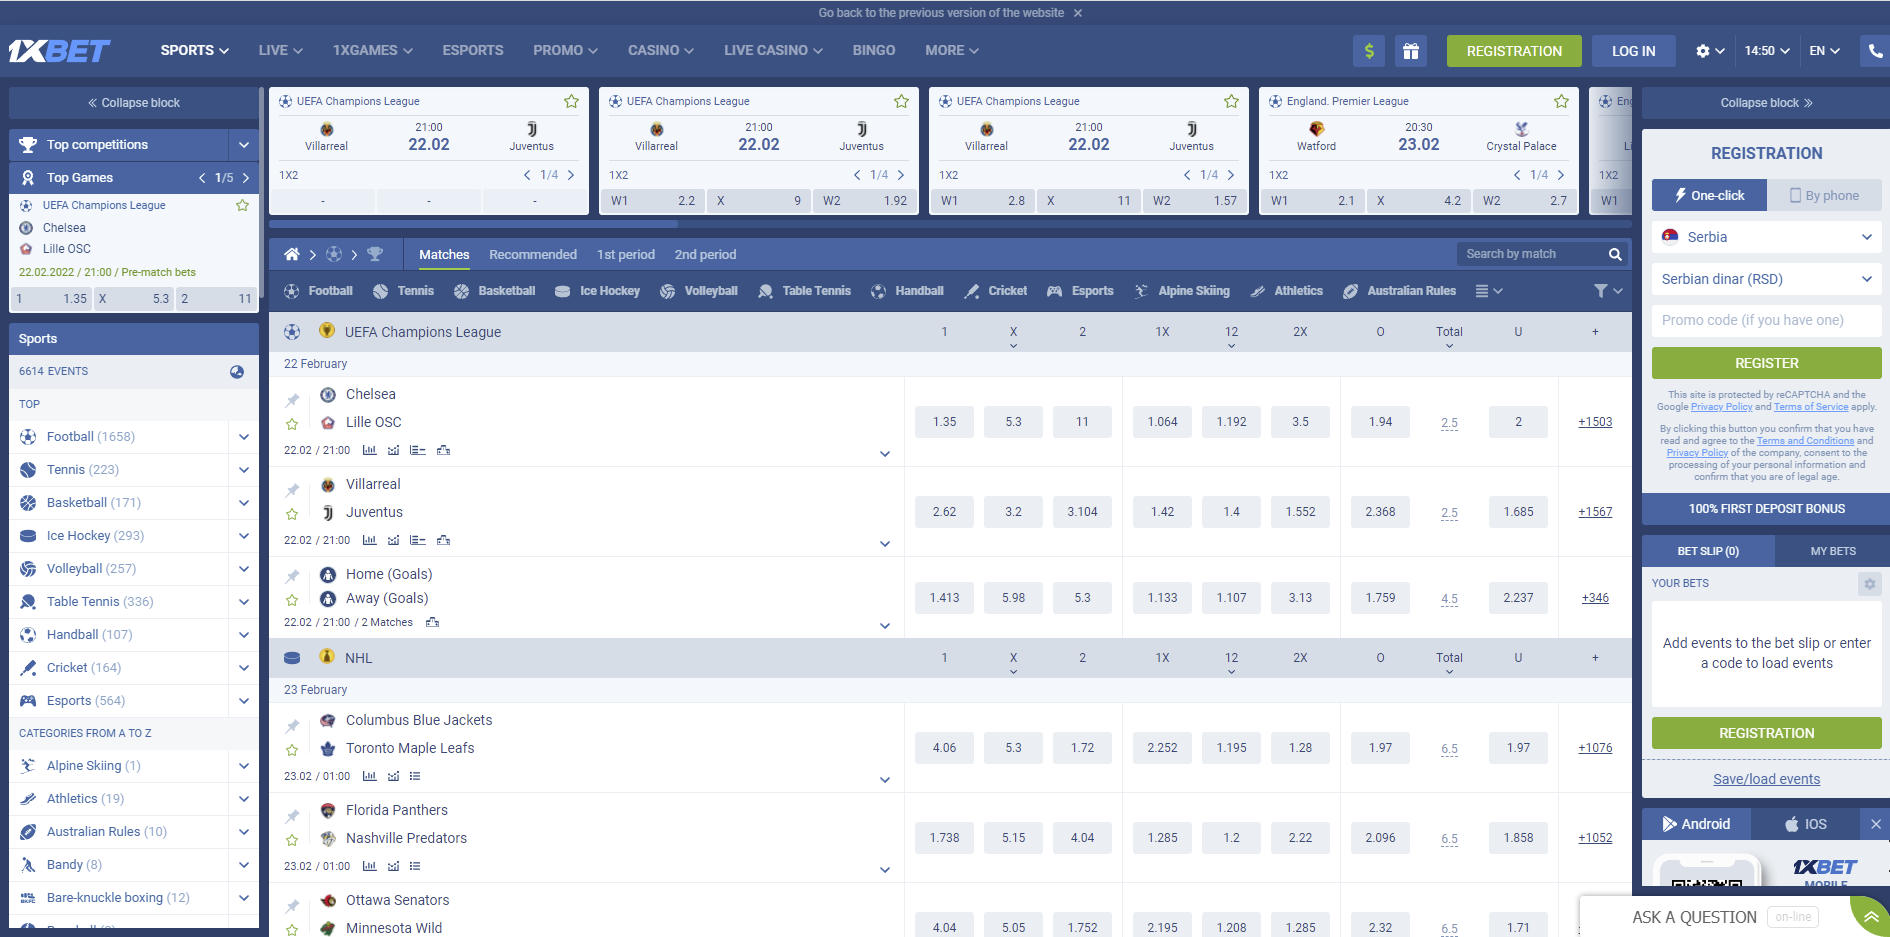
Task: Favorite the Villarreal vs Juventus match row
Action: 292,514
